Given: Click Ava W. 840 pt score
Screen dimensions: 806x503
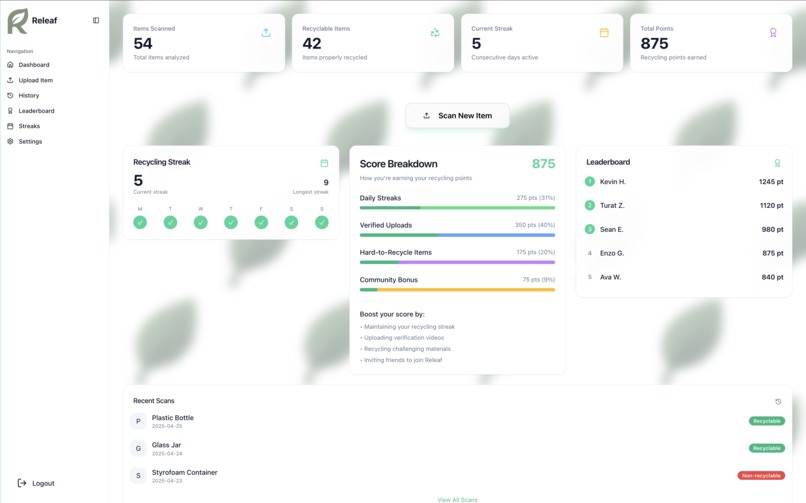Looking at the screenshot, I should tap(773, 277).
